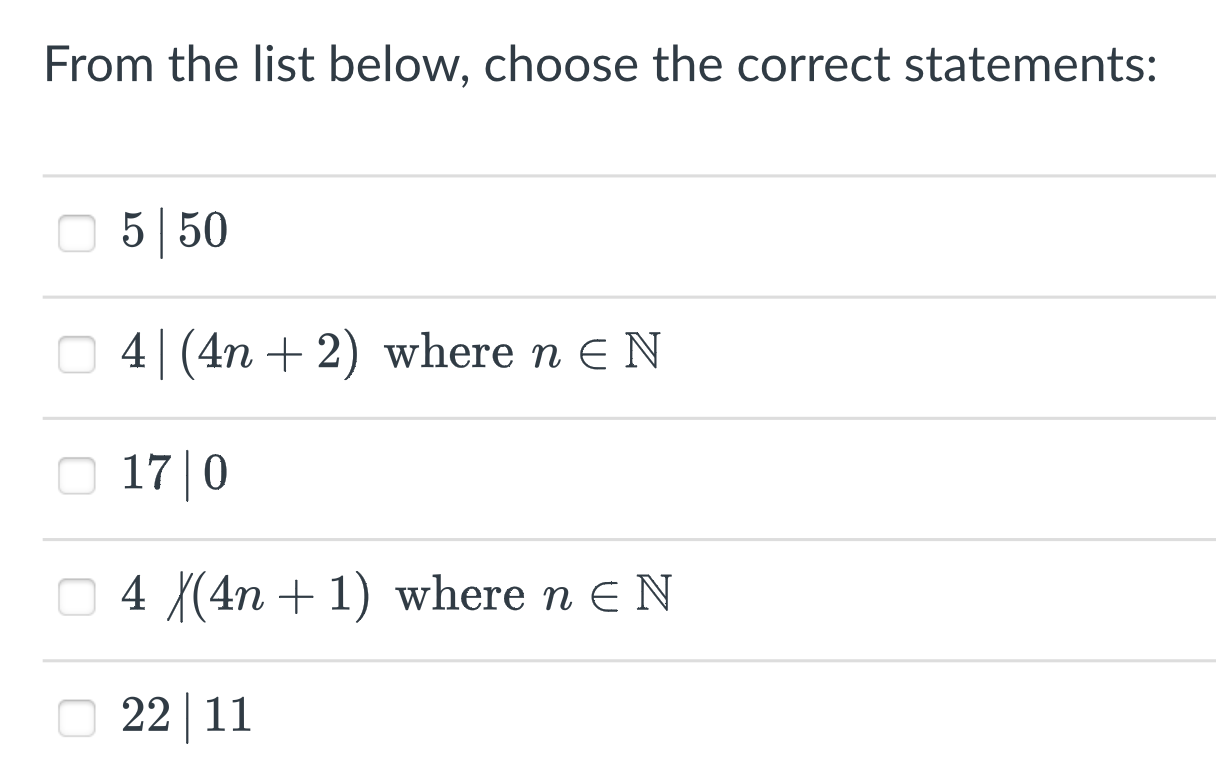
Task: Click the '17 | 0' statement text
Action: point(175,475)
